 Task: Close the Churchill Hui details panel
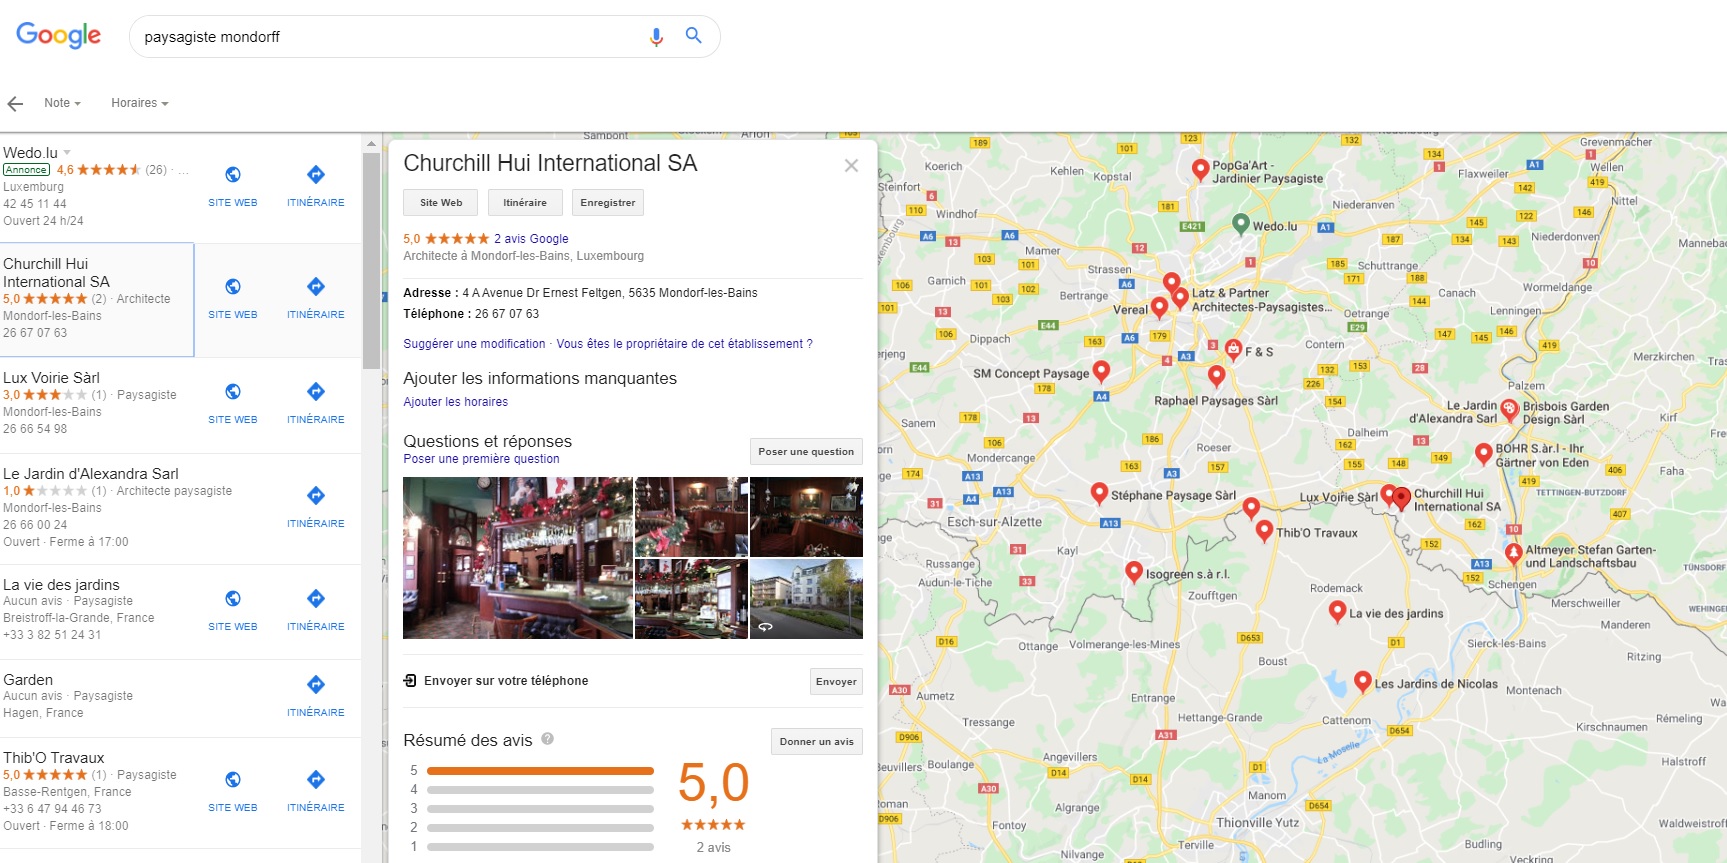tap(851, 166)
